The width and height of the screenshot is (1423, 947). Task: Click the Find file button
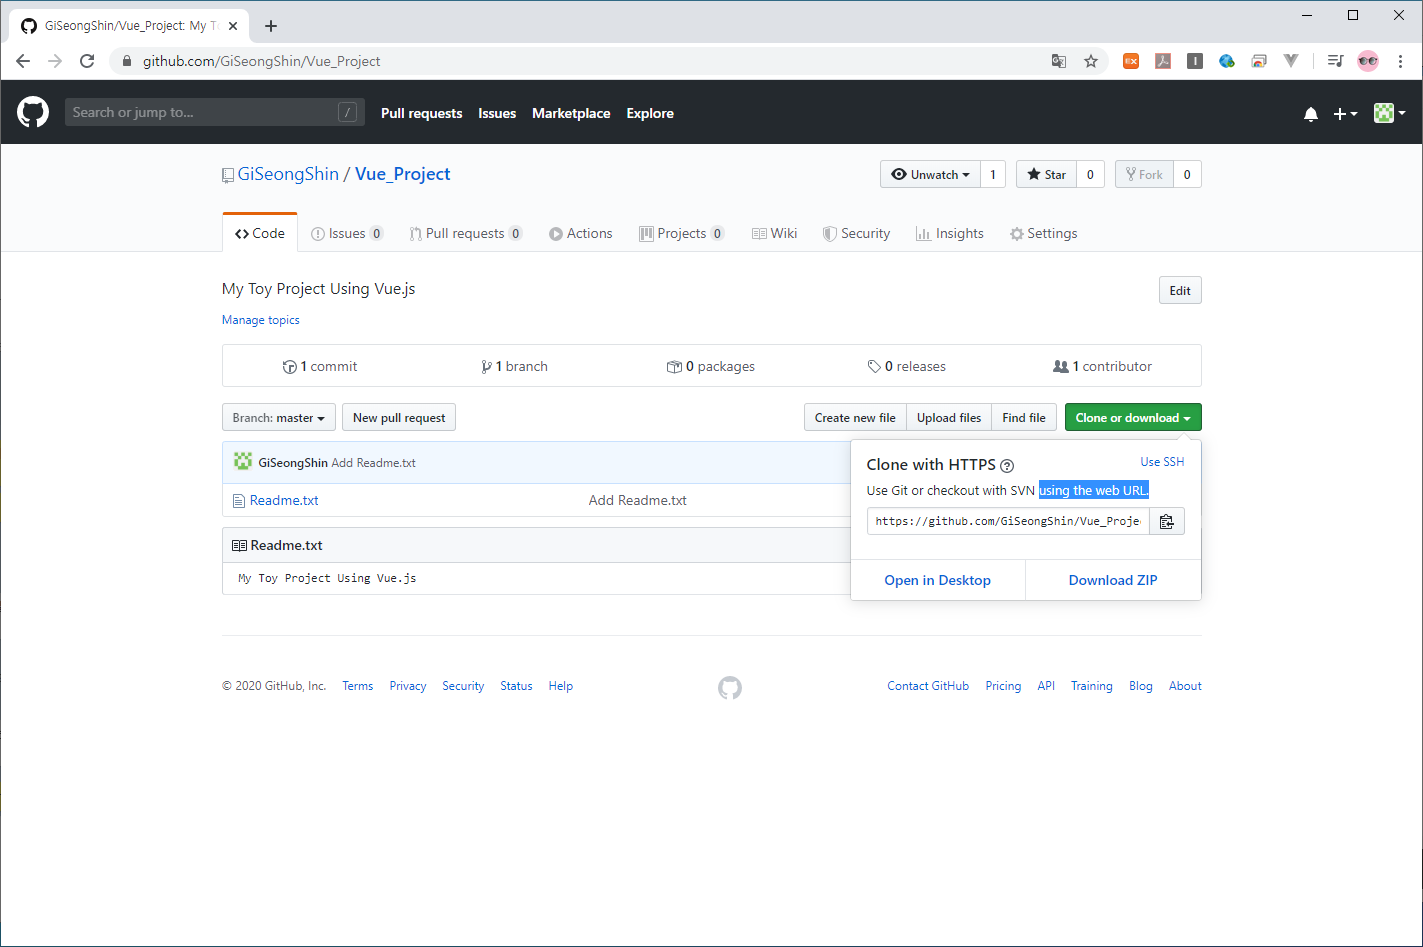click(x=1024, y=418)
